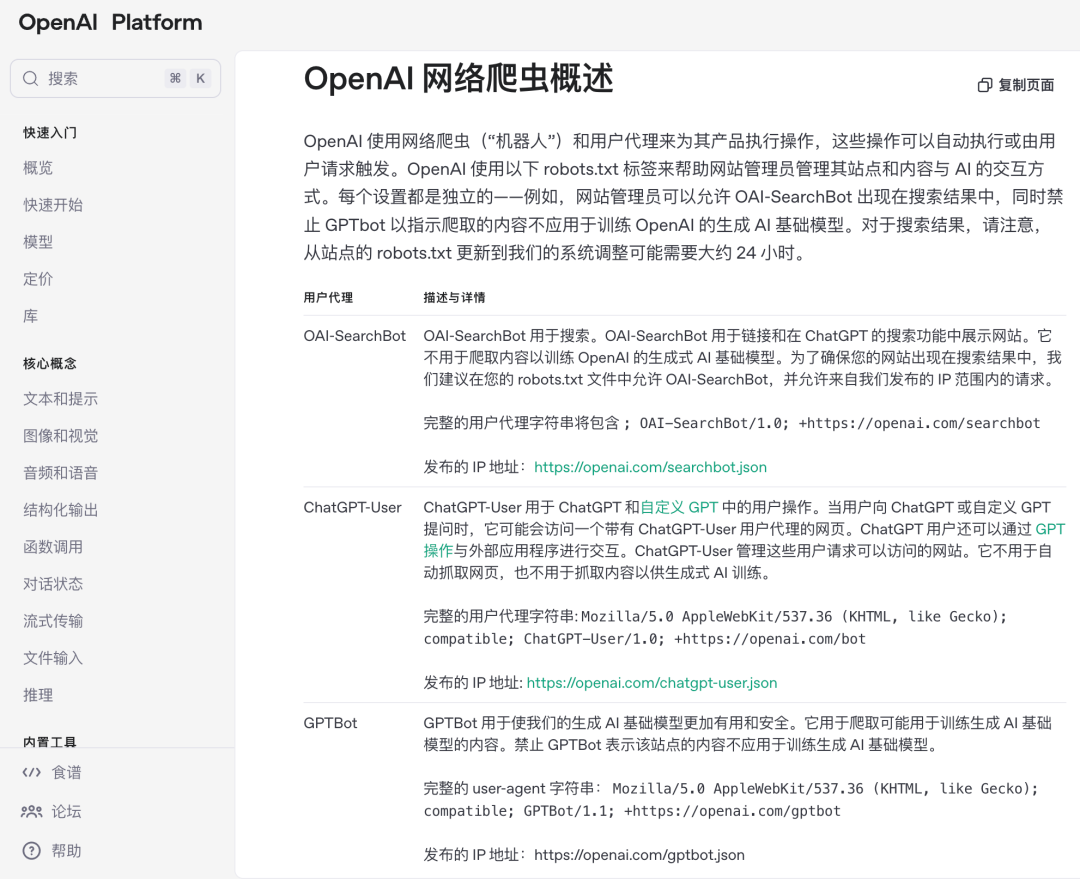Click the 内置工具 section heading
This screenshot has width=1080, height=879.
[x=50, y=742]
